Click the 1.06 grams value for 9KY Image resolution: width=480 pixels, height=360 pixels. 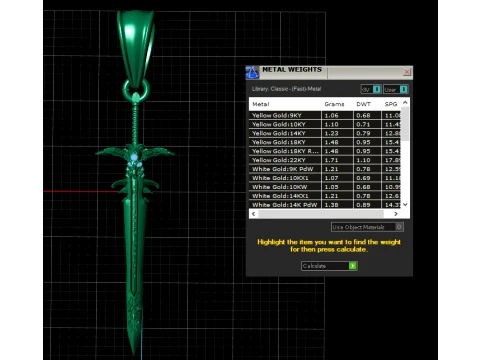(x=331, y=115)
